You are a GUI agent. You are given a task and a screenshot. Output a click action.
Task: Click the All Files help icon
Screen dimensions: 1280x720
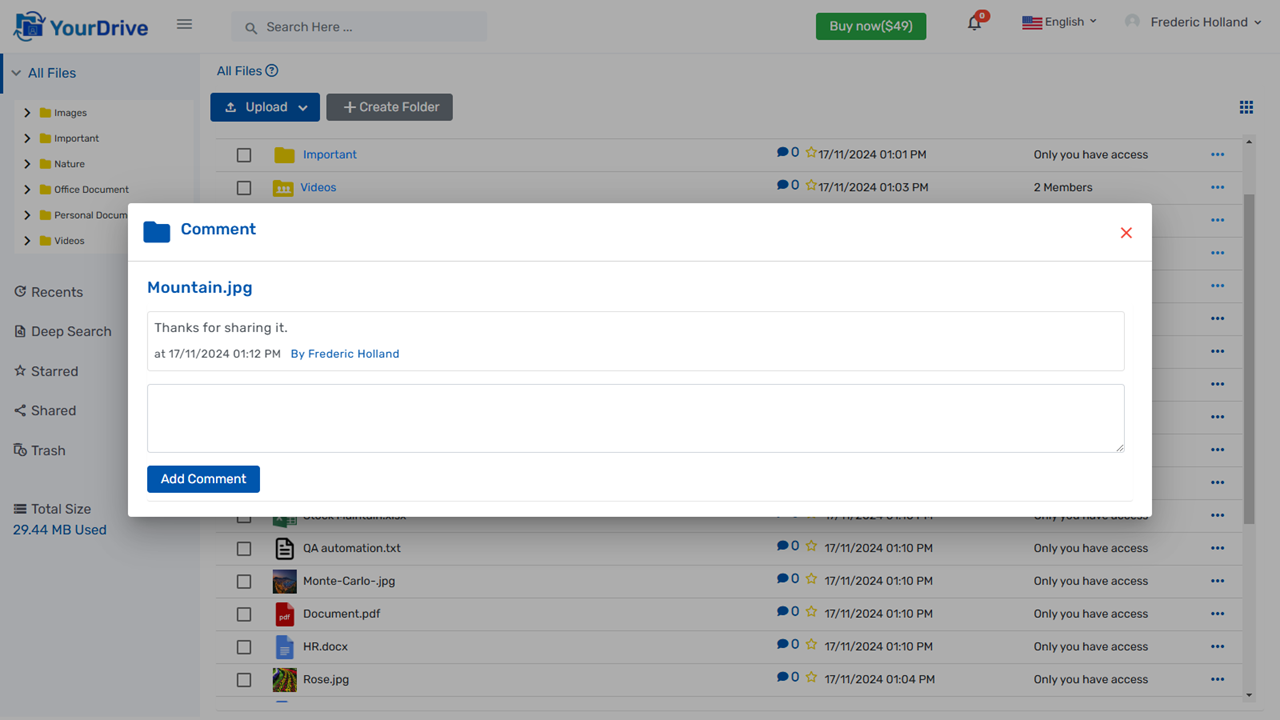point(272,71)
